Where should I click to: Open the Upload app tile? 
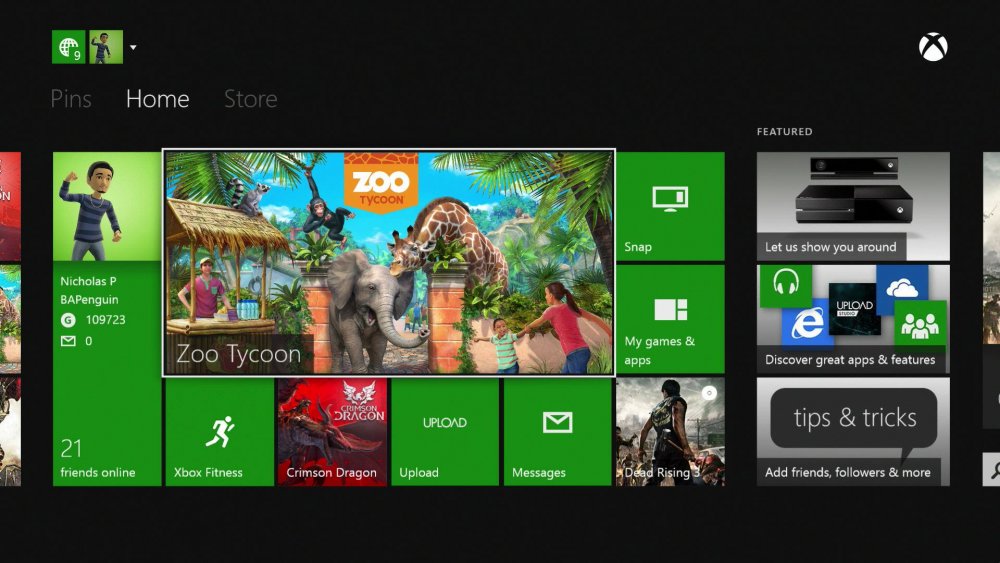click(444, 432)
